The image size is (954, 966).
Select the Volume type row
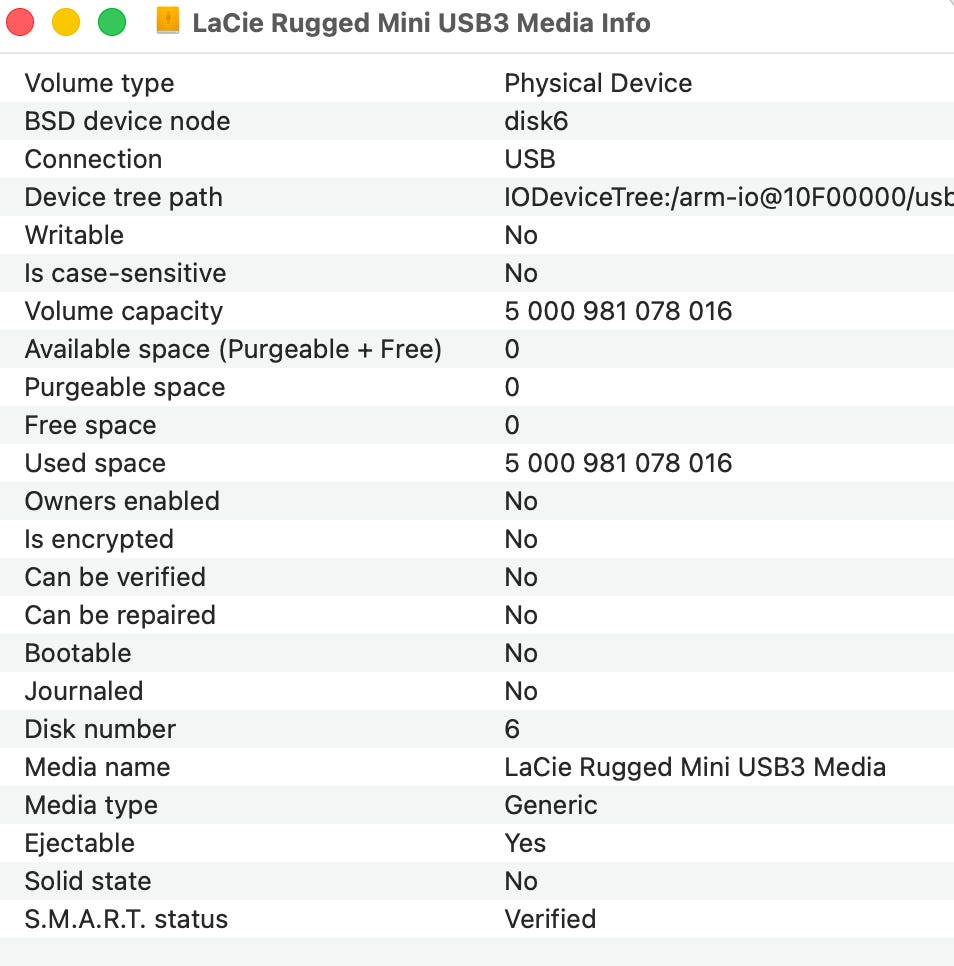tap(99, 83)
